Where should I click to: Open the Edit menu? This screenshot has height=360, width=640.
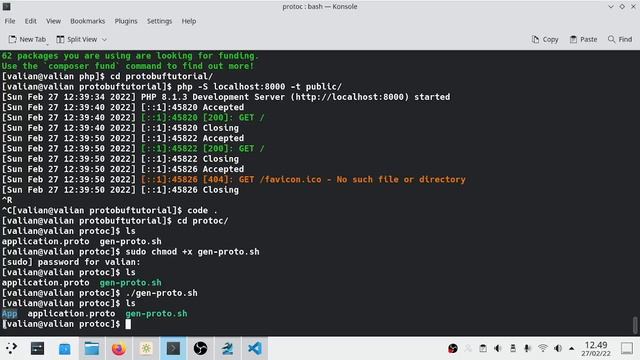click(30, 21)
